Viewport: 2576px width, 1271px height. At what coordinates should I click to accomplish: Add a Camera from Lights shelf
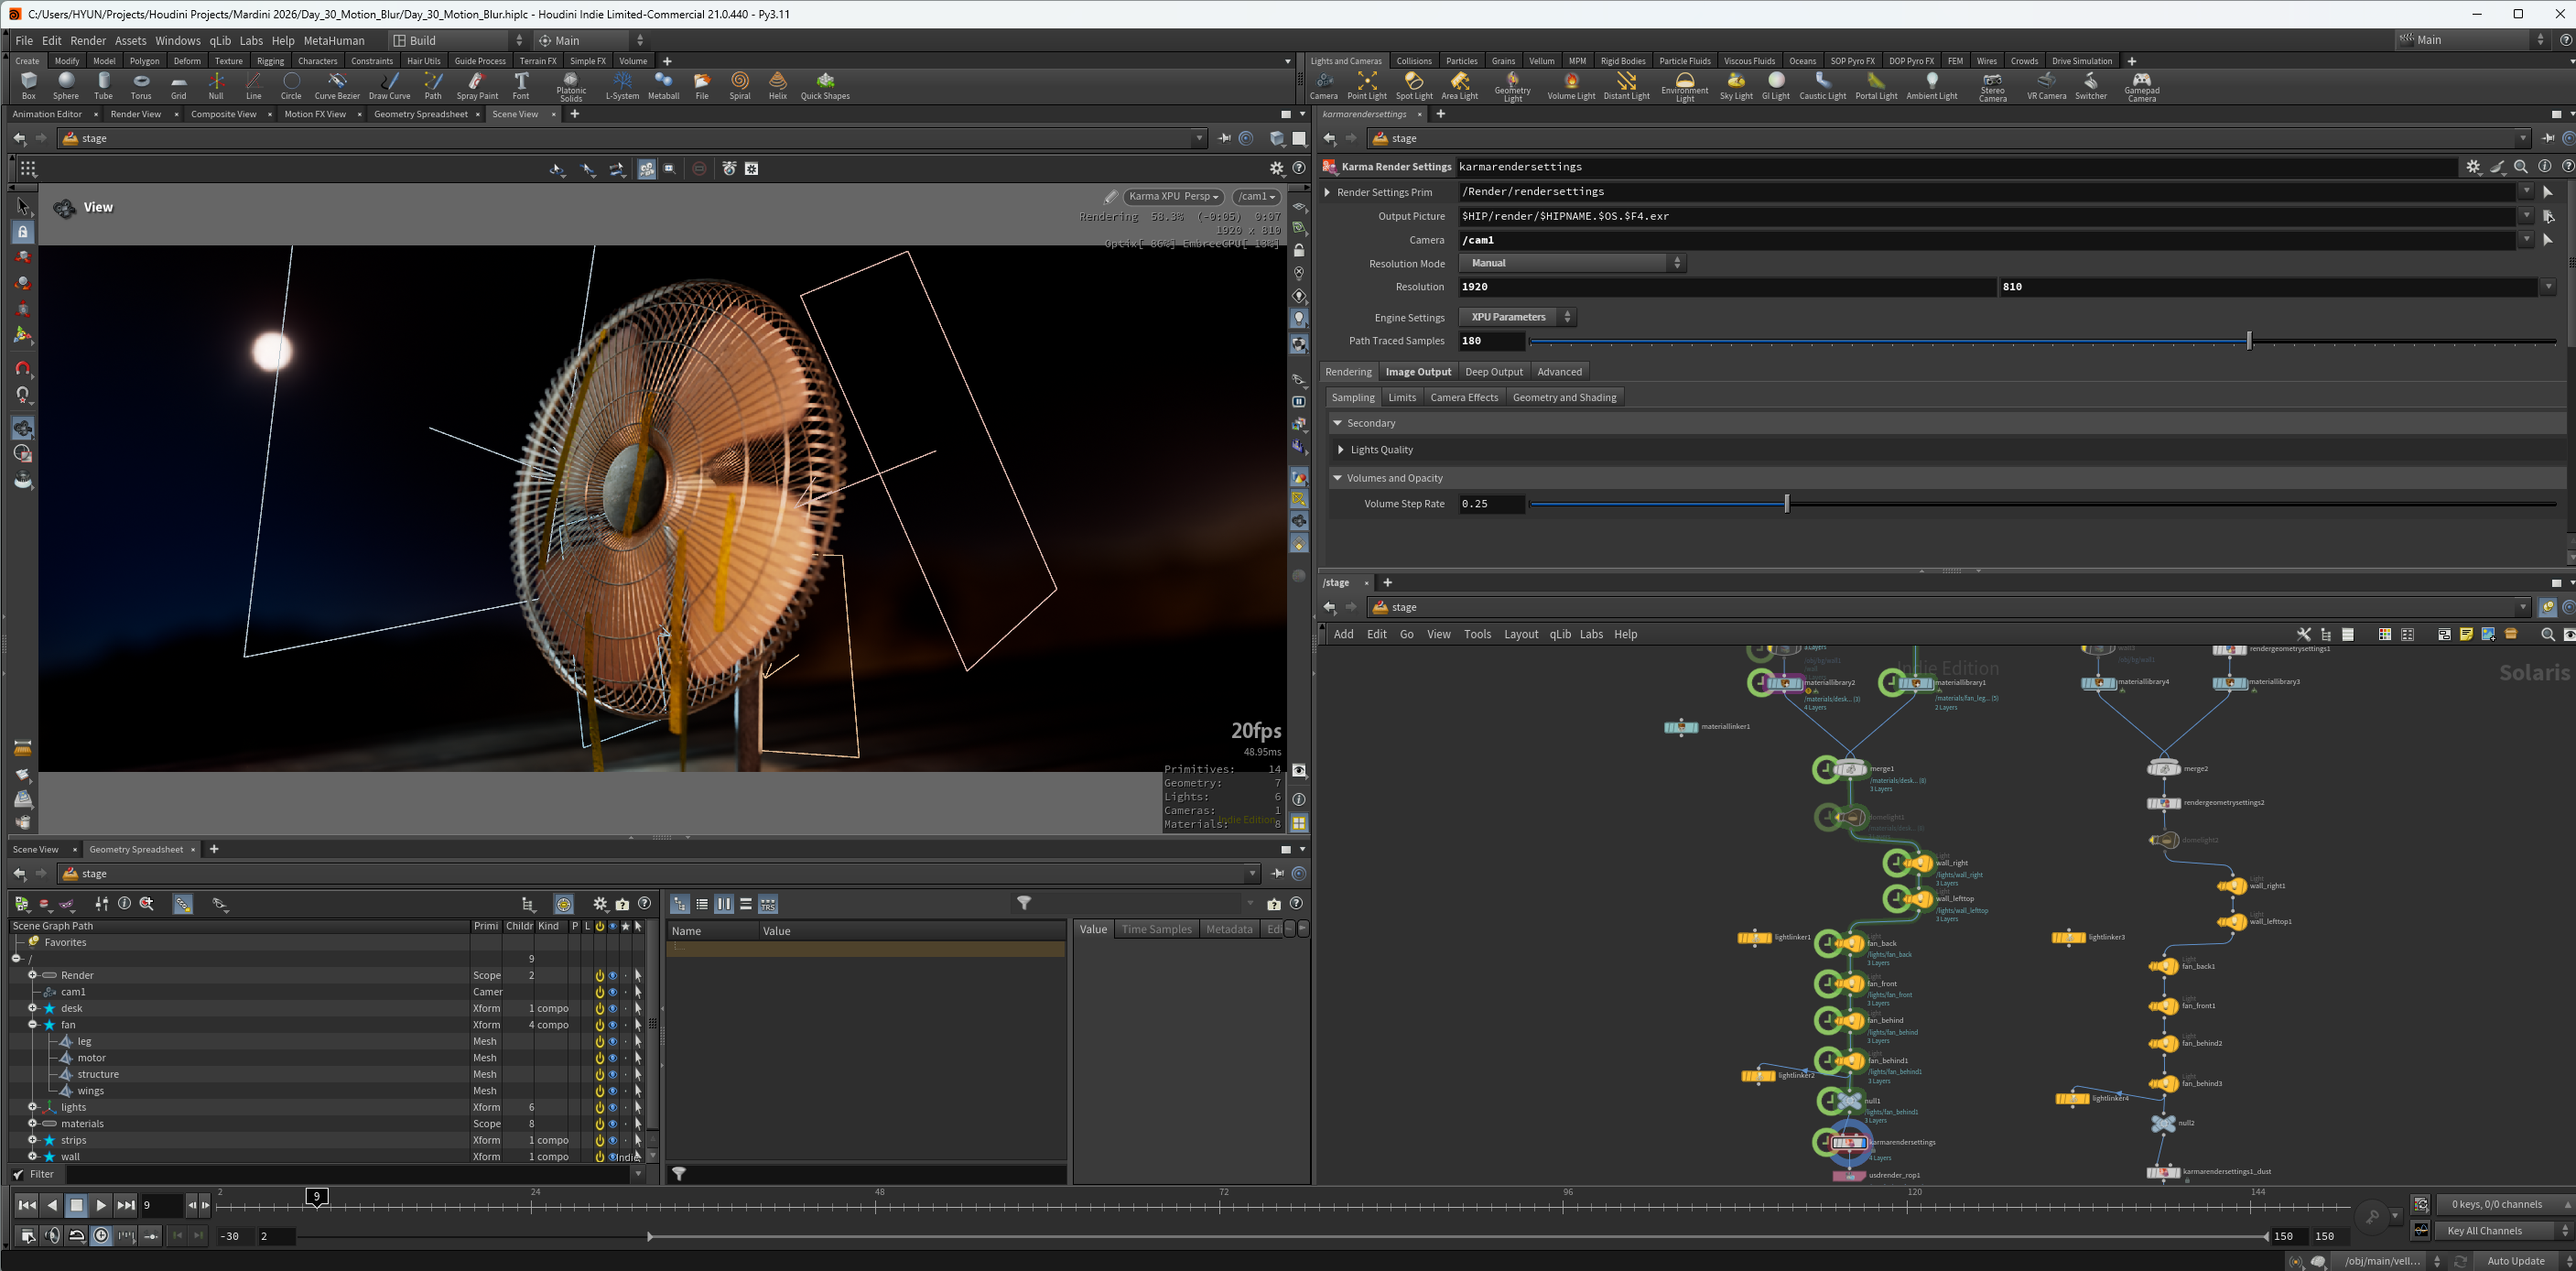point(1324,85)
